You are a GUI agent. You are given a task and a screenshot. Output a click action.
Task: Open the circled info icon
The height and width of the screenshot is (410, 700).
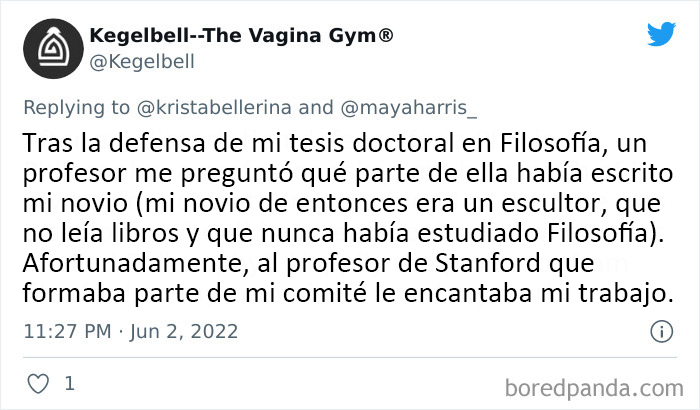pos(661,330)
